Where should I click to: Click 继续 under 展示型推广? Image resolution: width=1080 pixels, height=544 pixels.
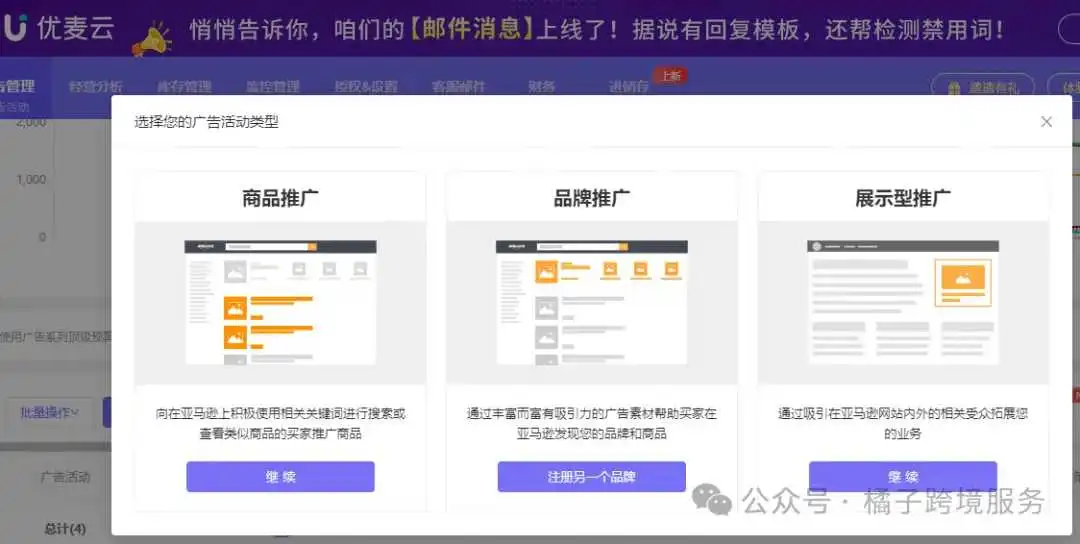(x=903, y=477)
